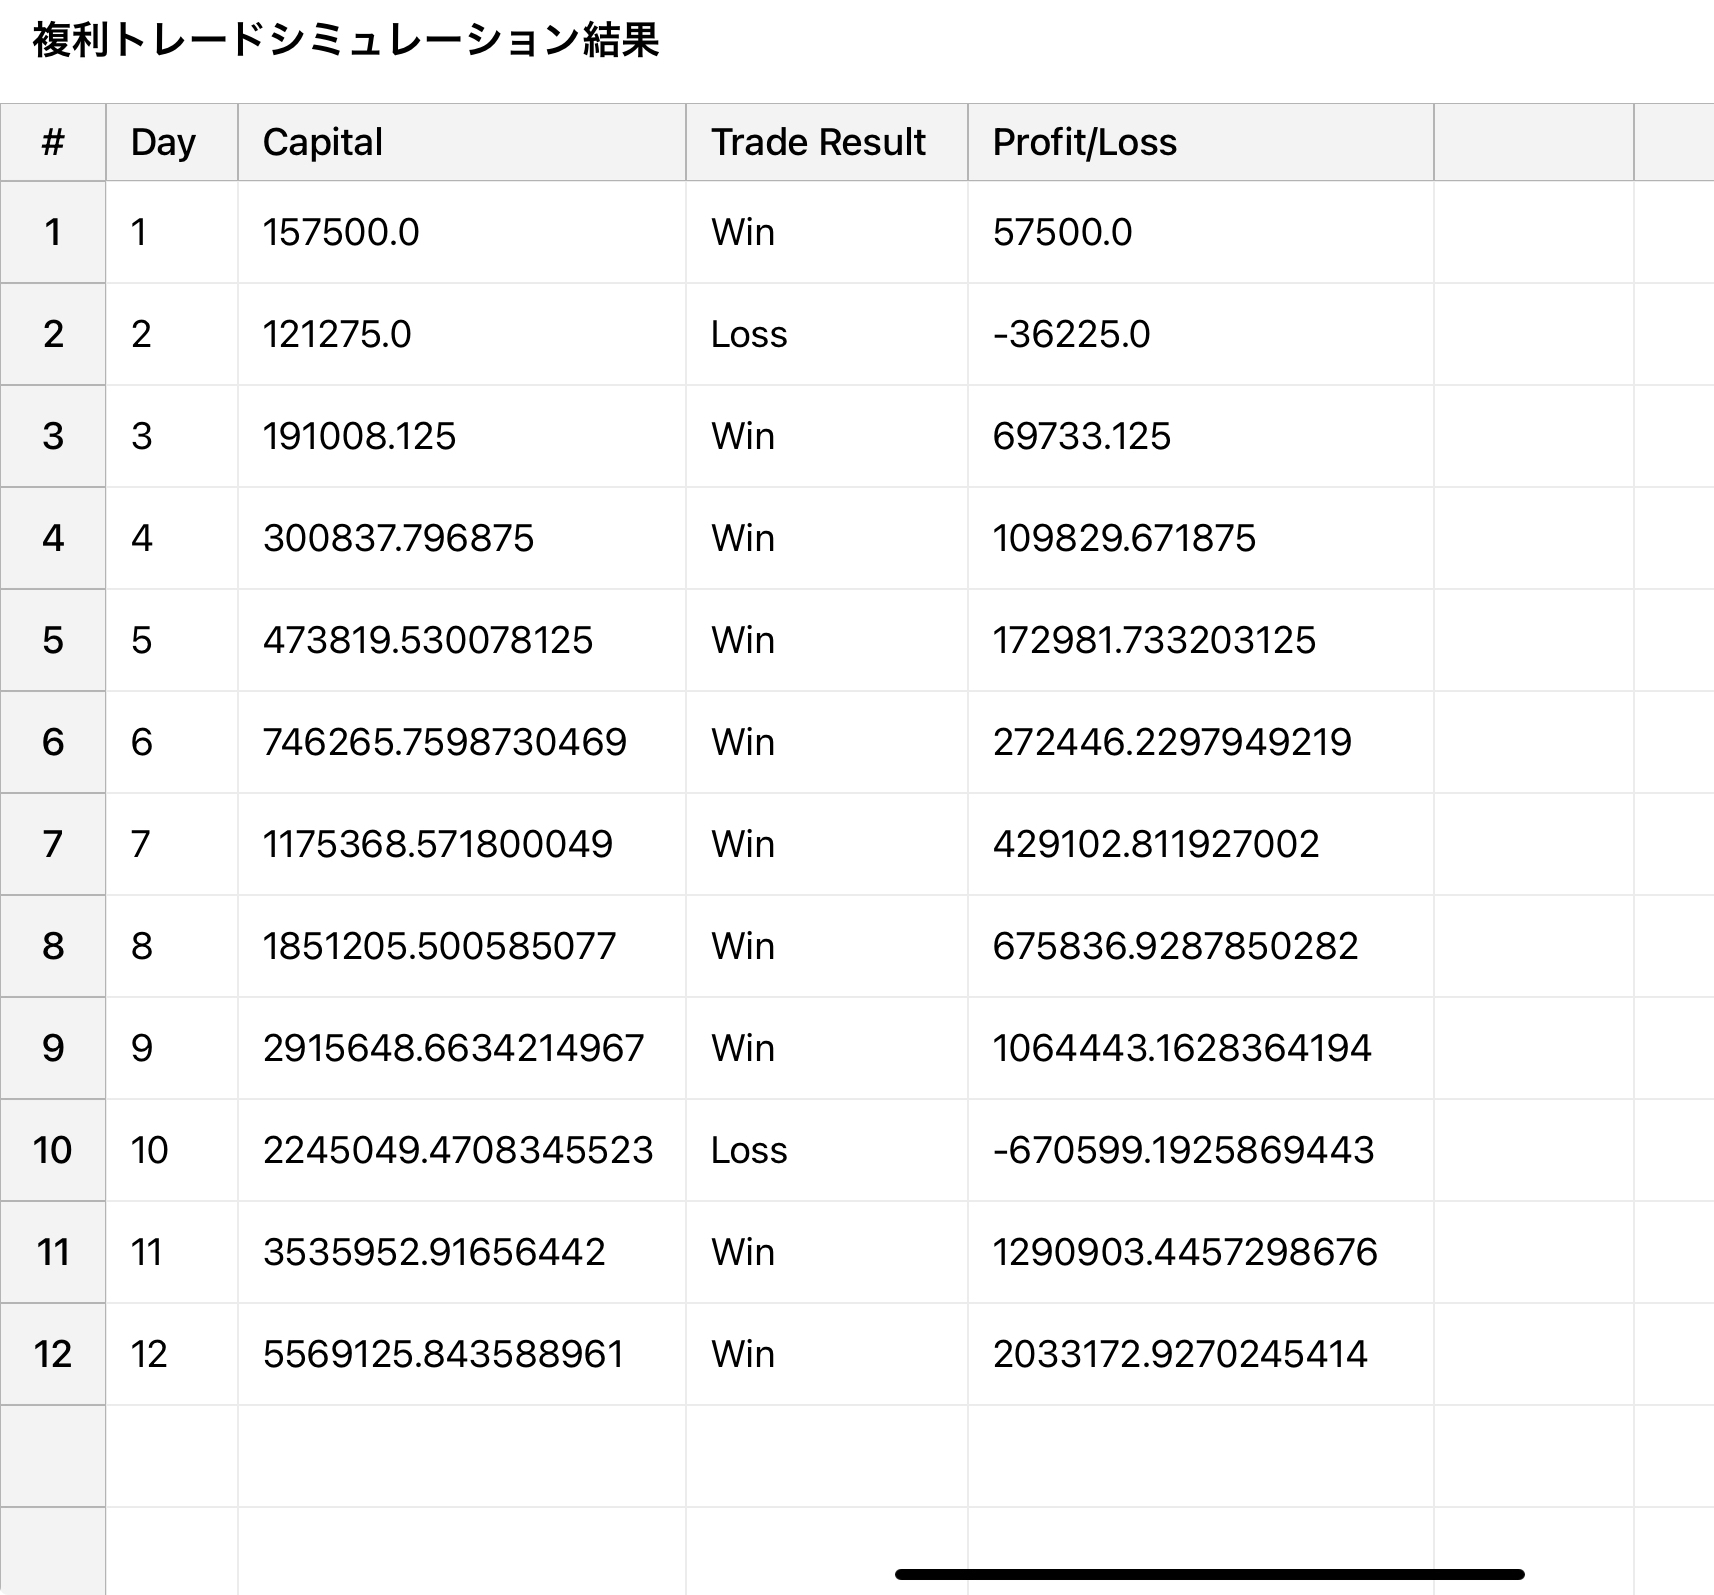
Task: Click capital value 191008.125
Action: pos(359,436)
